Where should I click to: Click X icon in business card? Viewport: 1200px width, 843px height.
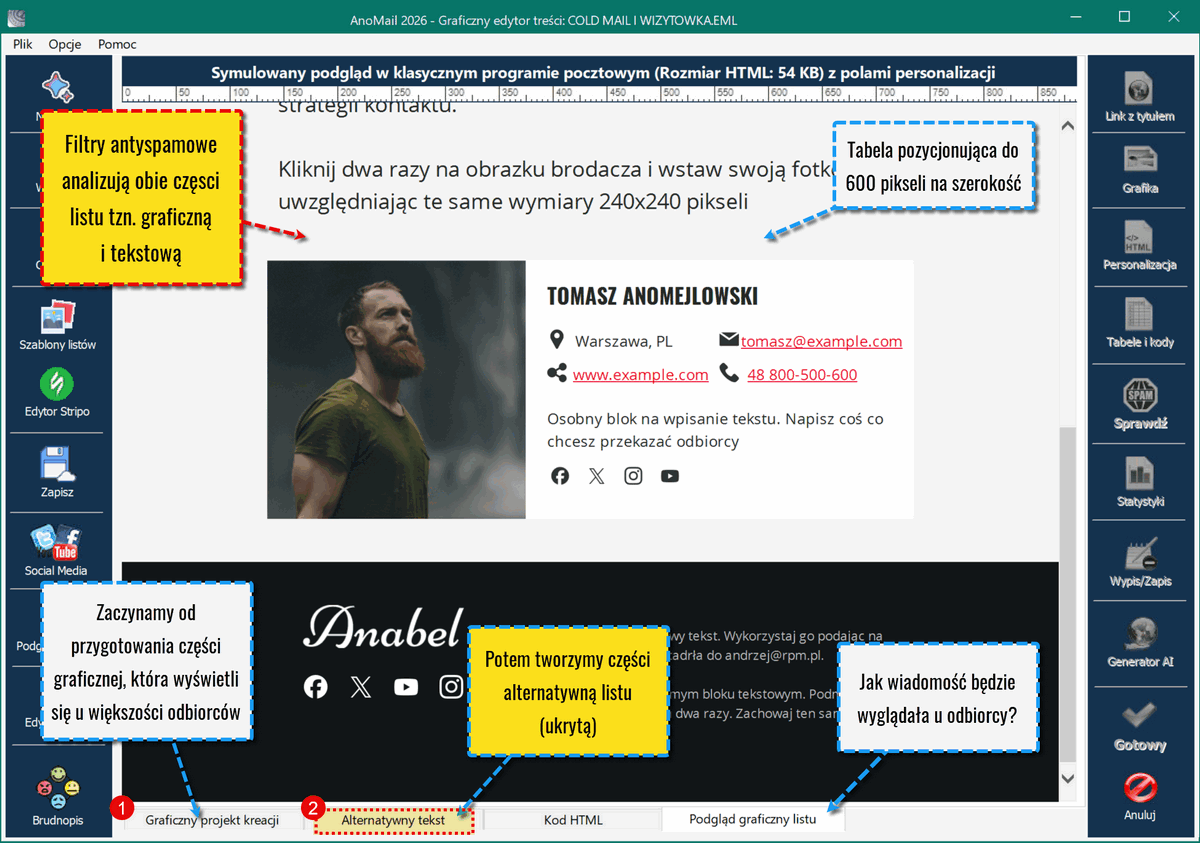(x=597, y=476)
